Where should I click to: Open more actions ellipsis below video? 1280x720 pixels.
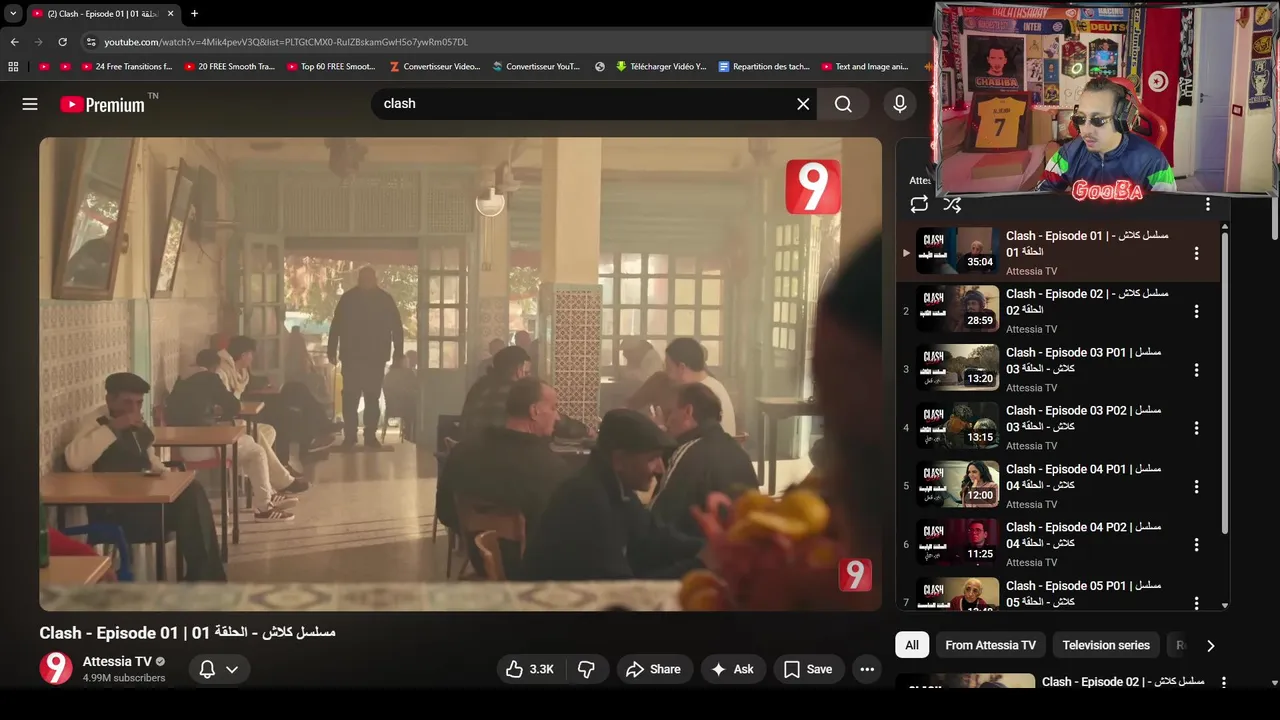pos(867,669)
